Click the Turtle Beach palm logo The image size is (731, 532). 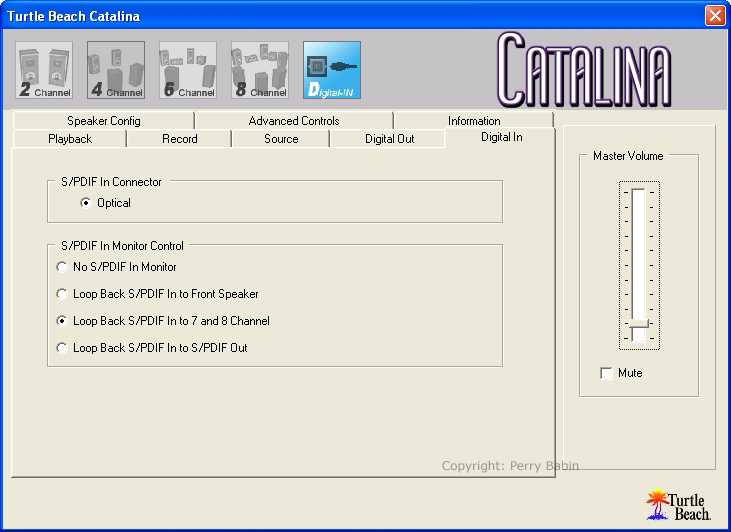[x=678, y=504]
